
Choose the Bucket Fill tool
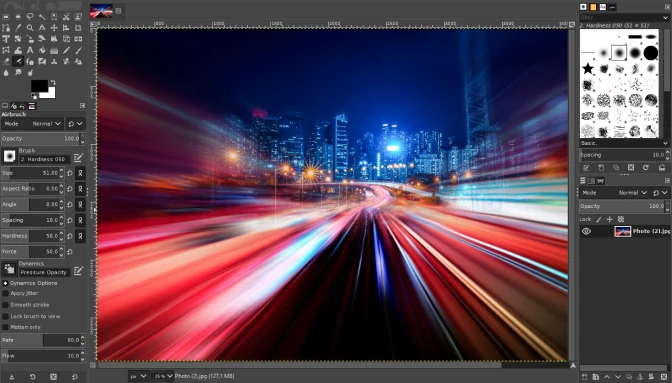pos(42,50)
